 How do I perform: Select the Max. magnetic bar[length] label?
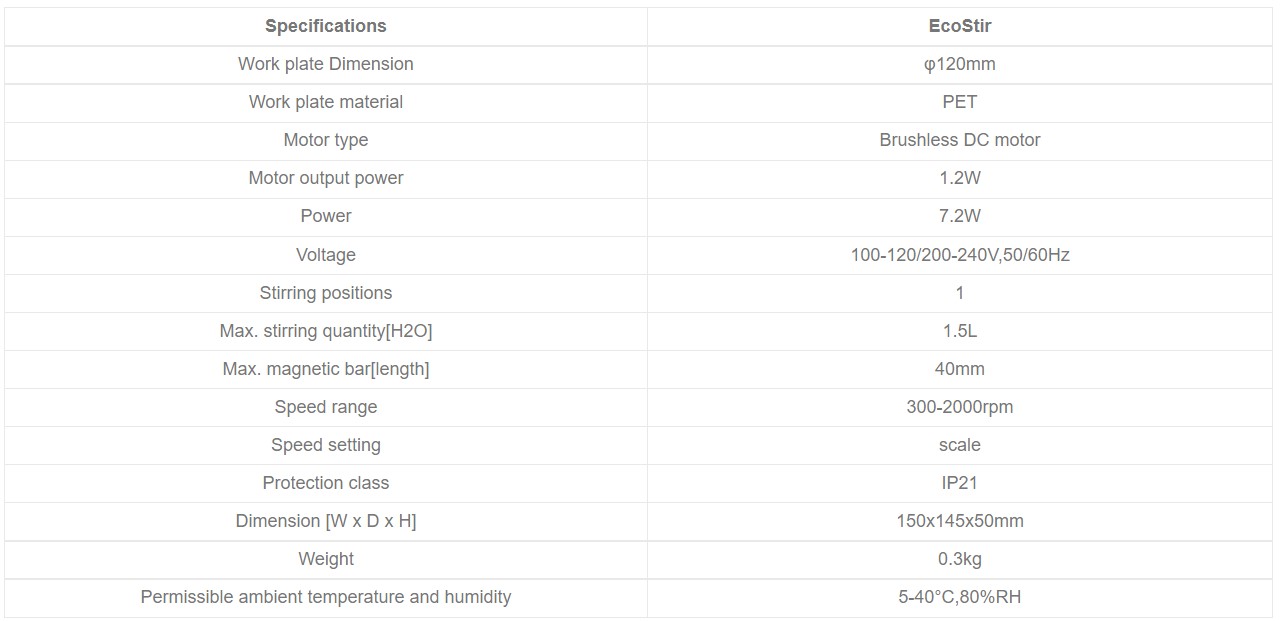[x=326, y=369]
